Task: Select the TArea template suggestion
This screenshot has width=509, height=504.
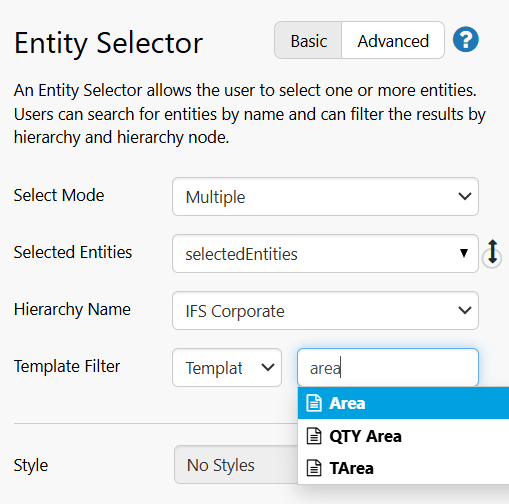Action: 403,468
